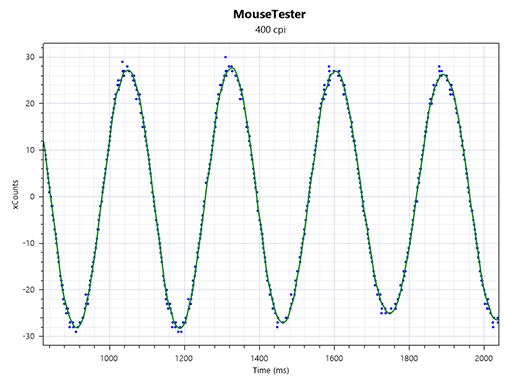
Task: Click the -30 label on the xCounts axis
Action: pyautogui.click(x=29, y=336)
